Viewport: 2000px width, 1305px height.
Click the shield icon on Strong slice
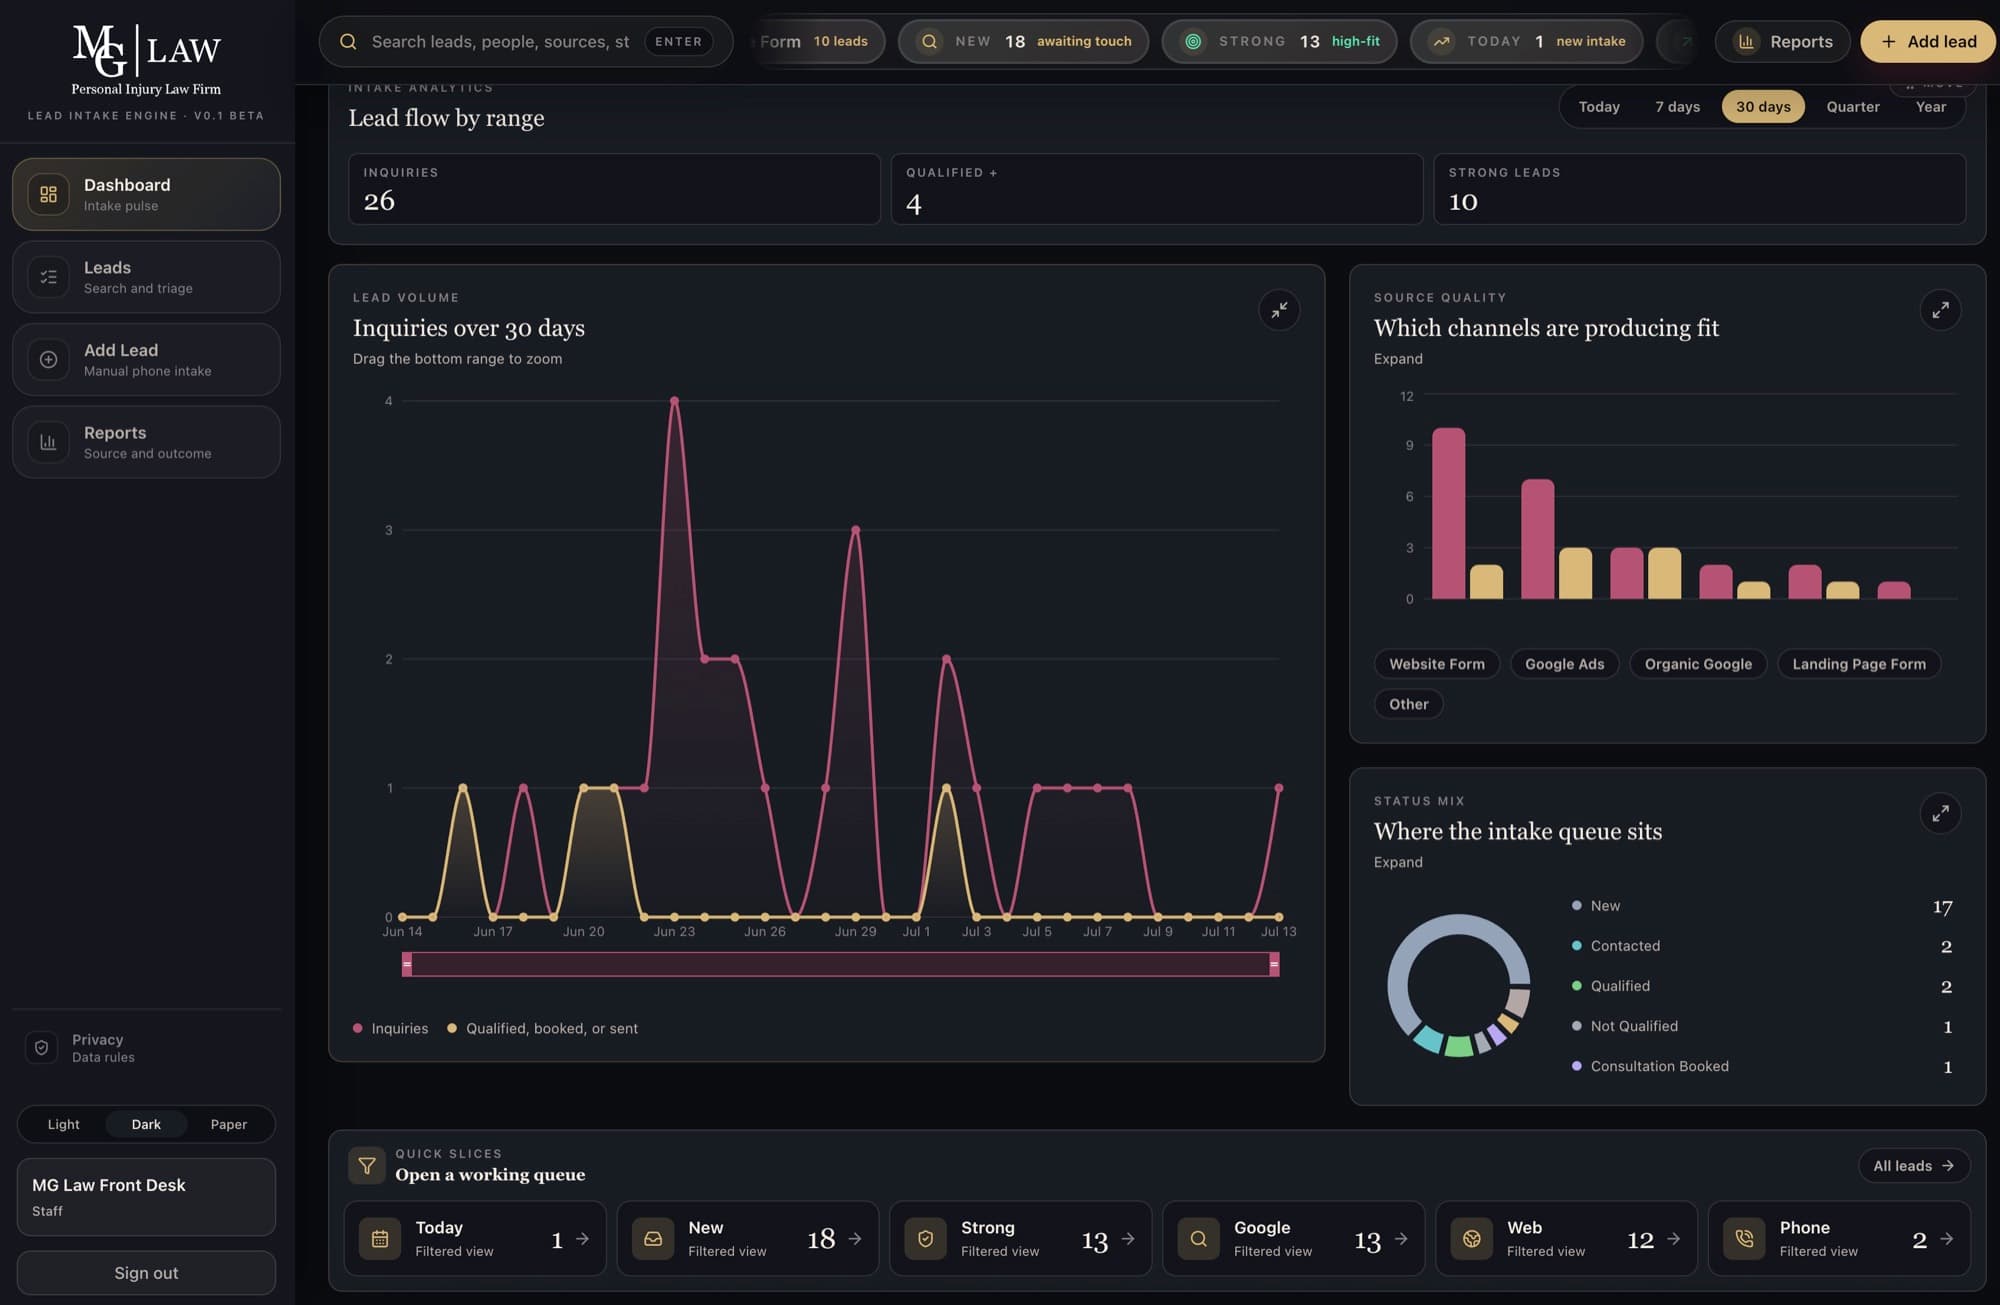click(926, 1239)
